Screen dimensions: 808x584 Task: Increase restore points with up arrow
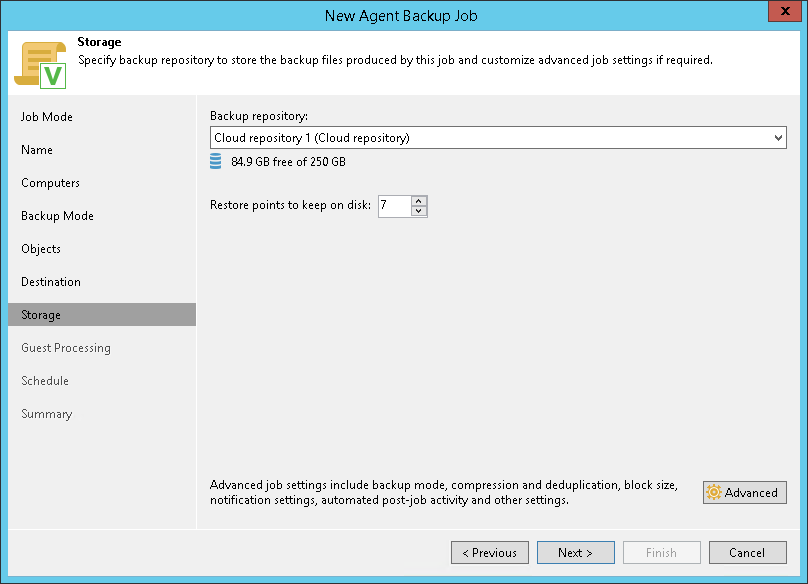(419, 201)
